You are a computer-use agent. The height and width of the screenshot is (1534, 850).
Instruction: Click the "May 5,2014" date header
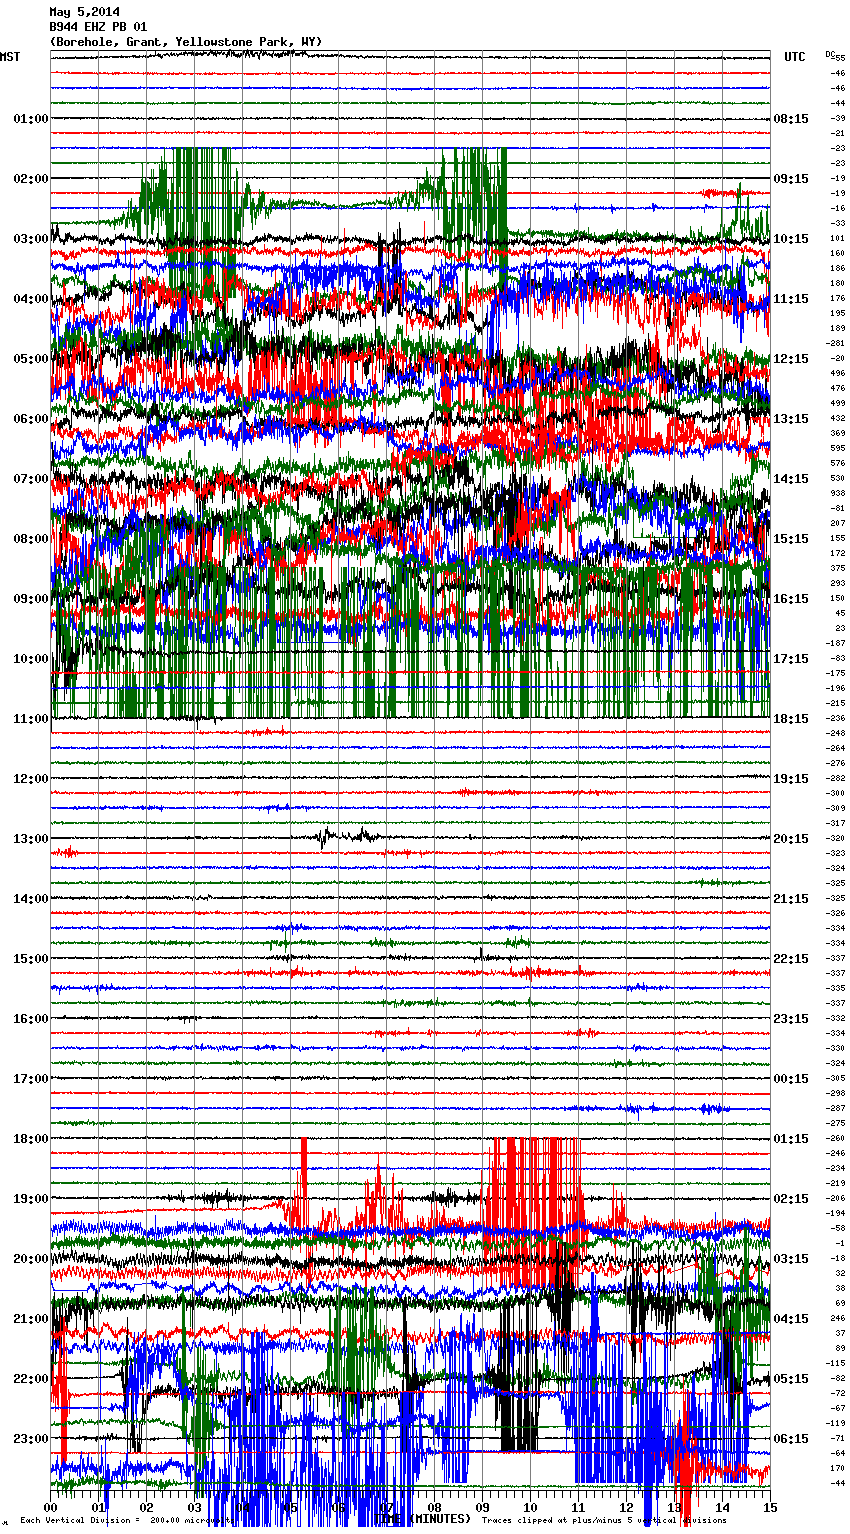(x=84, y=12)
